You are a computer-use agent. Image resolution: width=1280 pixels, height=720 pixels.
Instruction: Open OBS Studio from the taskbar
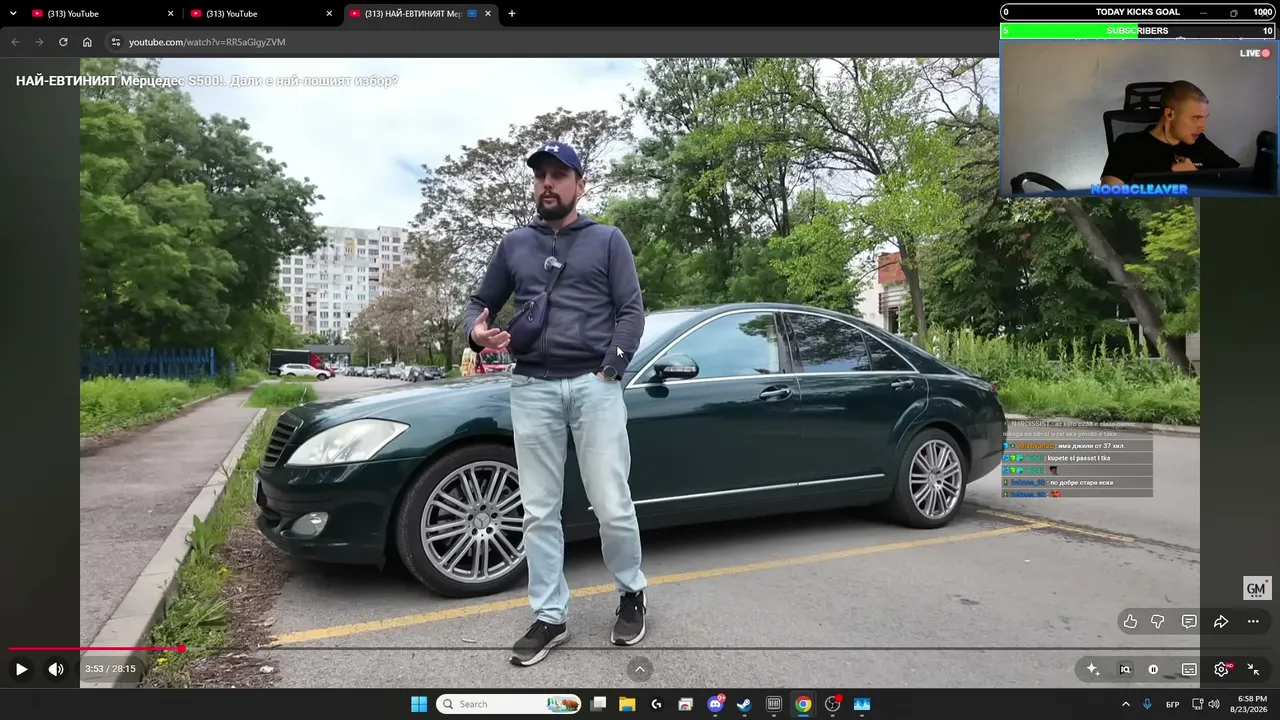833,704
